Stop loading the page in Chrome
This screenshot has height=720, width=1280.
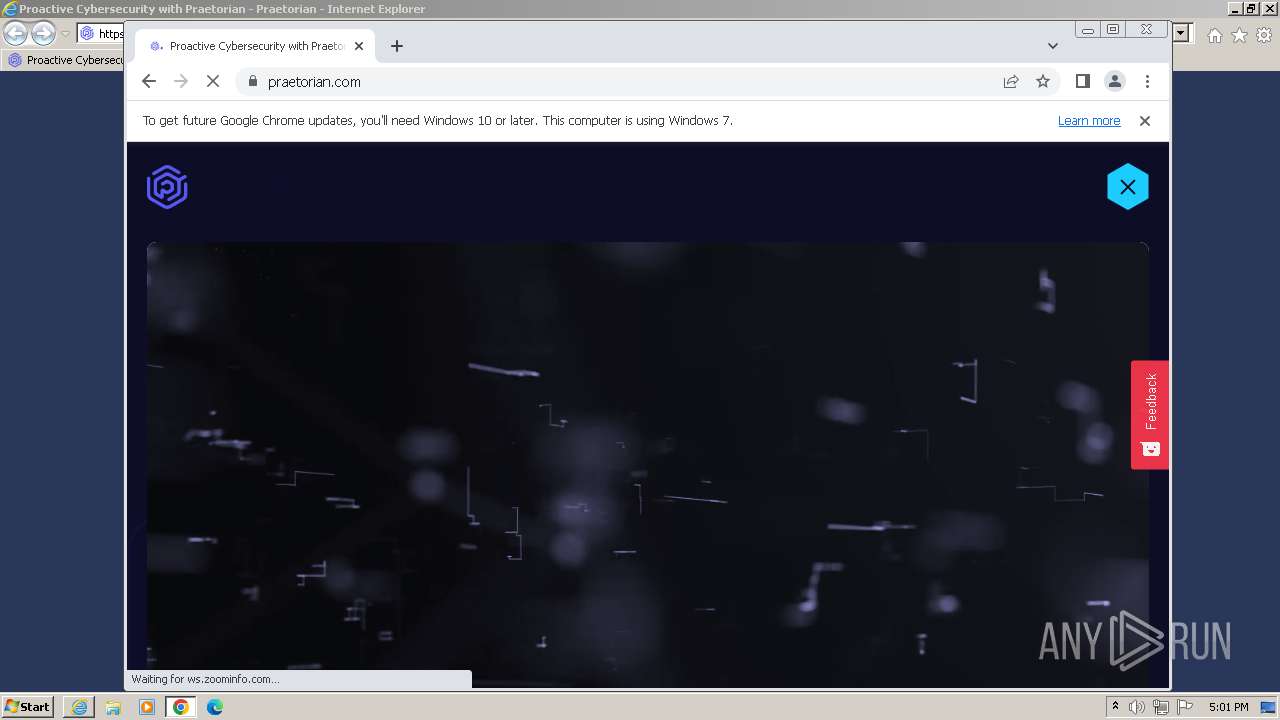[213, 82]
